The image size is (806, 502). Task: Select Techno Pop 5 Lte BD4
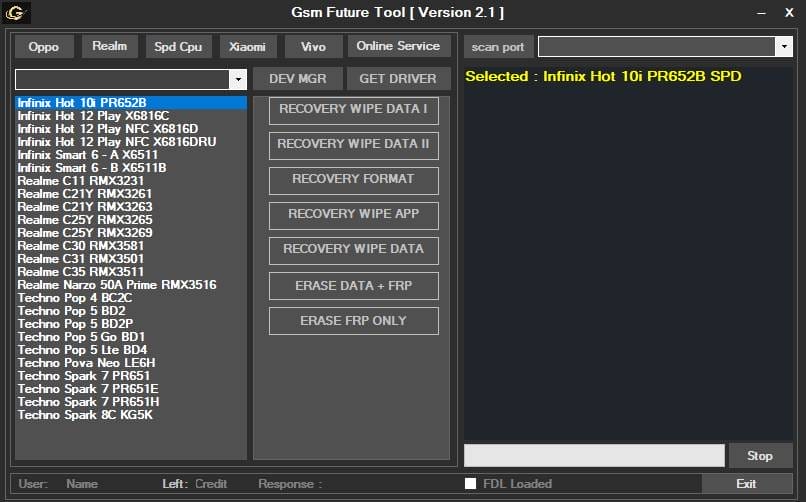(131, 350)
